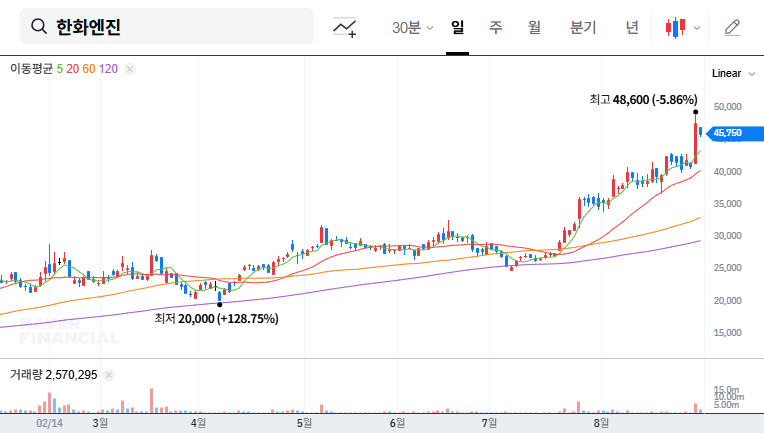Click the green 5-day average value
The width and height of the screenshot is (764, 433).
coord(59,69)
